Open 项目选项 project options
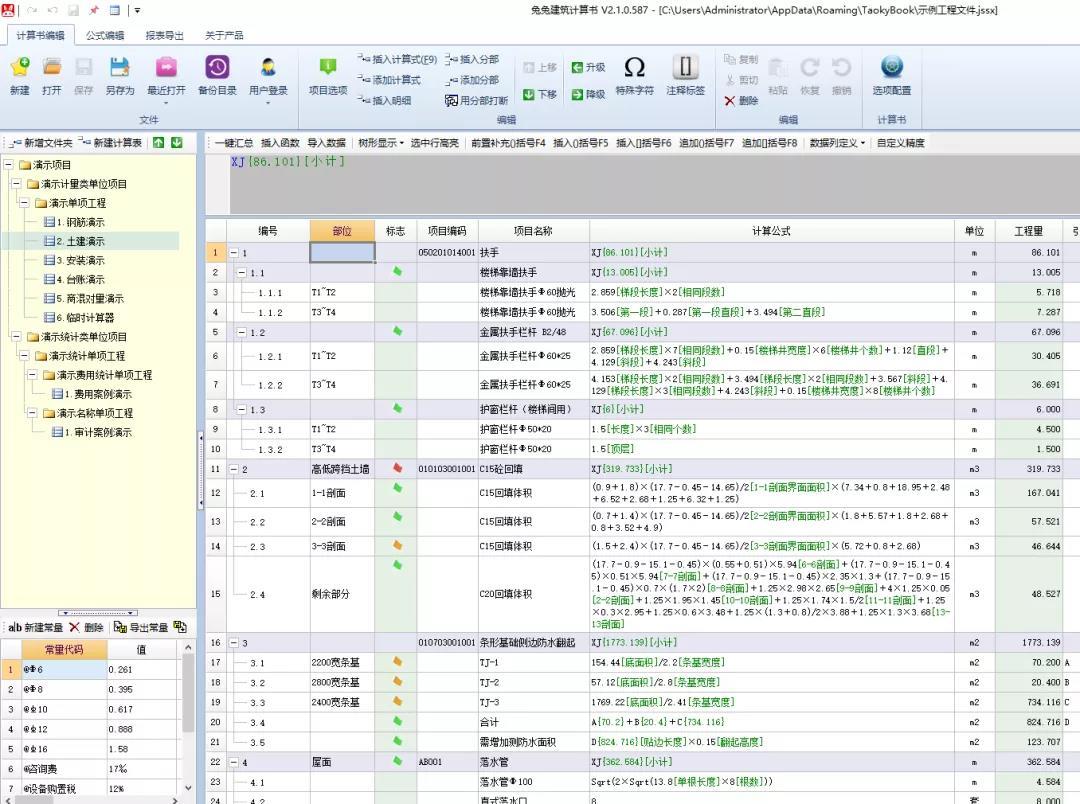Image resolution: width=1080 pixels, height=804 pixels. point(328,75)
